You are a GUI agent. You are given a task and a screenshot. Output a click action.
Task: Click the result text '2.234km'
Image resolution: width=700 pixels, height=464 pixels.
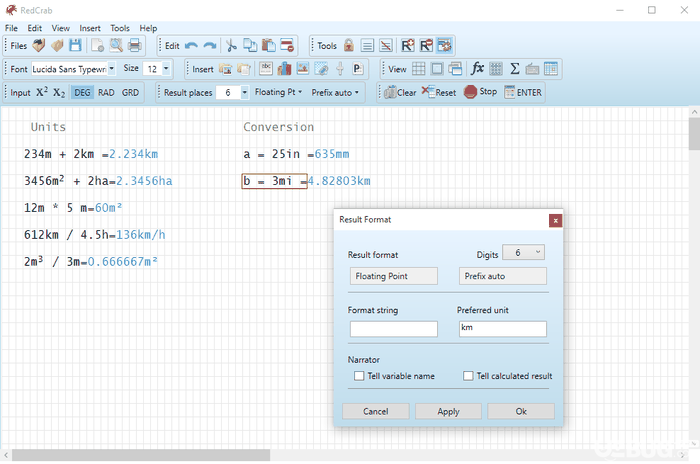[133, 154]
